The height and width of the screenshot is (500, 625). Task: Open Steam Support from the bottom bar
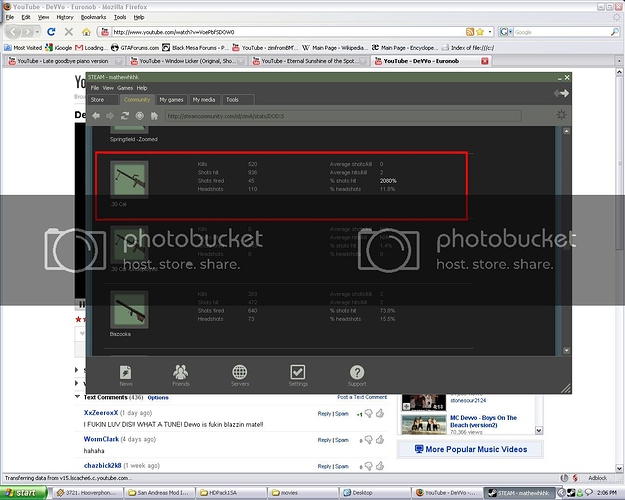[357, 375]
